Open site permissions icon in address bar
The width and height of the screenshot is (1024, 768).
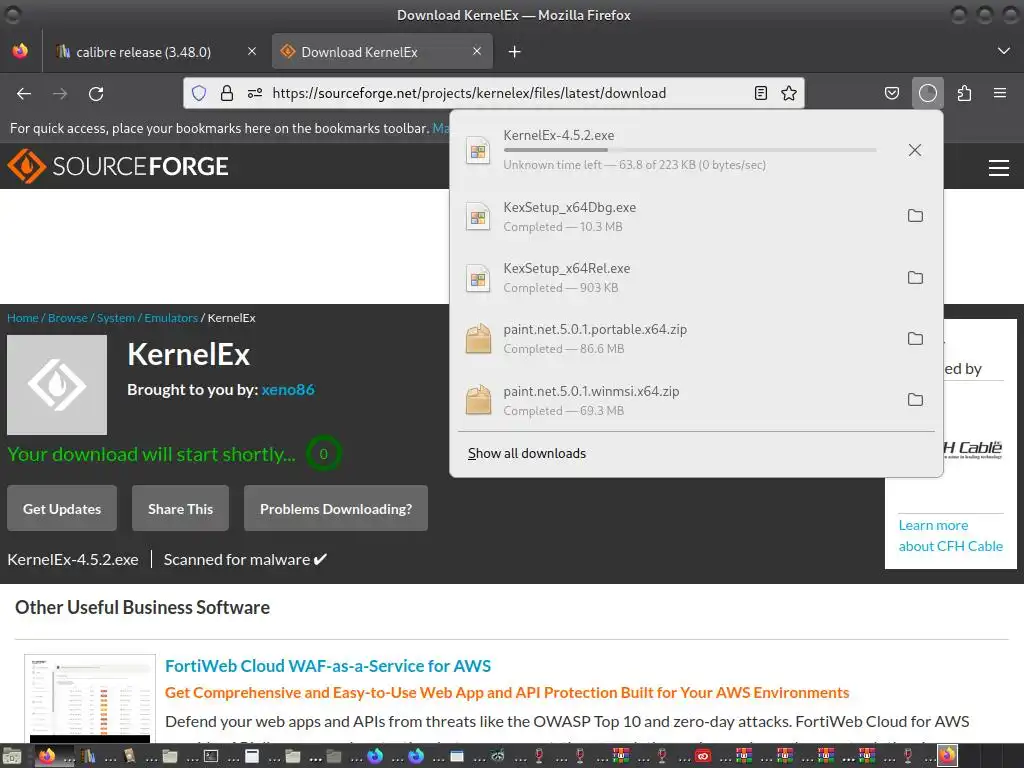[255, 93]
